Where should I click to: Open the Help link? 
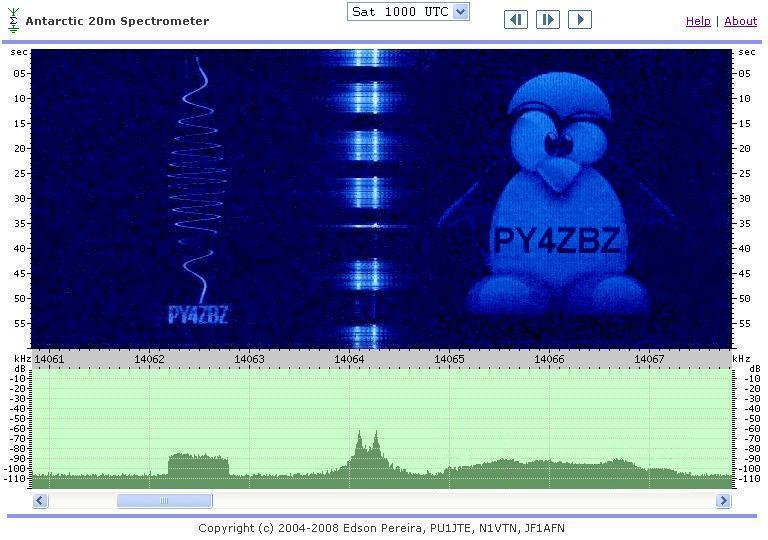click(x=698, y=21)
